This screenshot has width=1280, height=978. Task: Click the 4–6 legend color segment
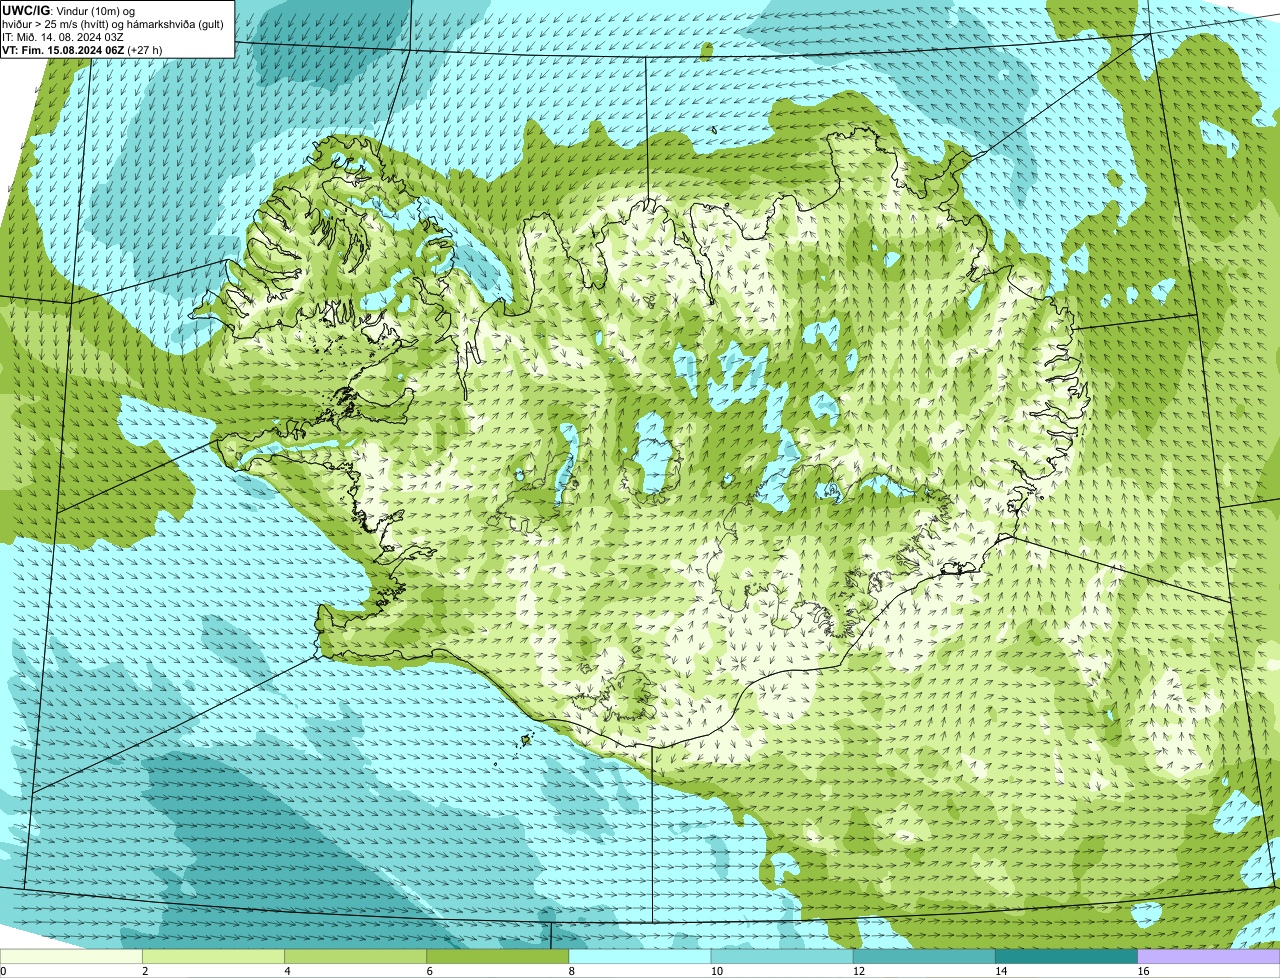click(356, 956)
